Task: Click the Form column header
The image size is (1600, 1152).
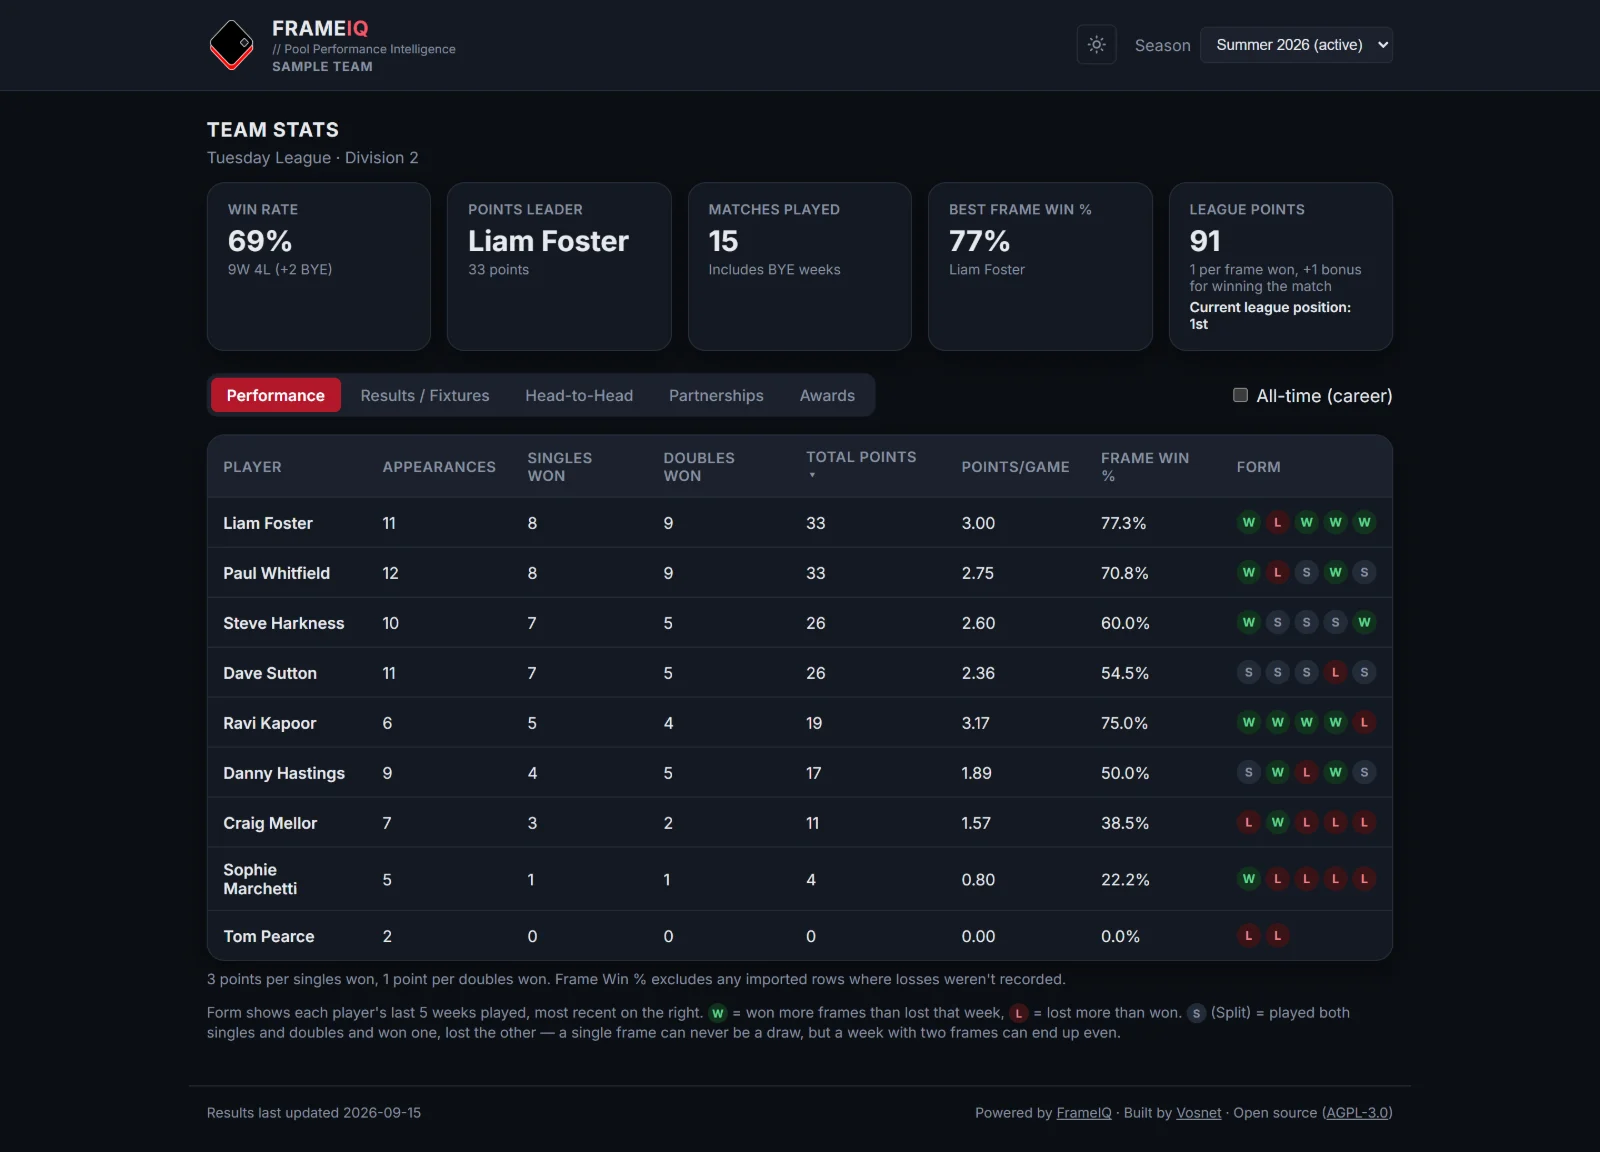Action: tap(1258, 467)
